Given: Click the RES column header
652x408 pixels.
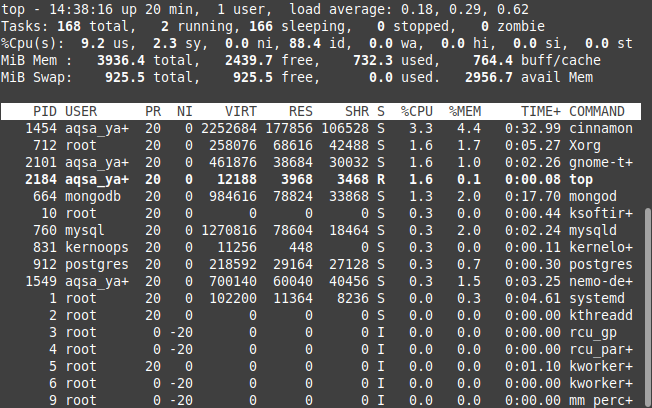Looking at the screenshot, I should click(x=301, y=111).
